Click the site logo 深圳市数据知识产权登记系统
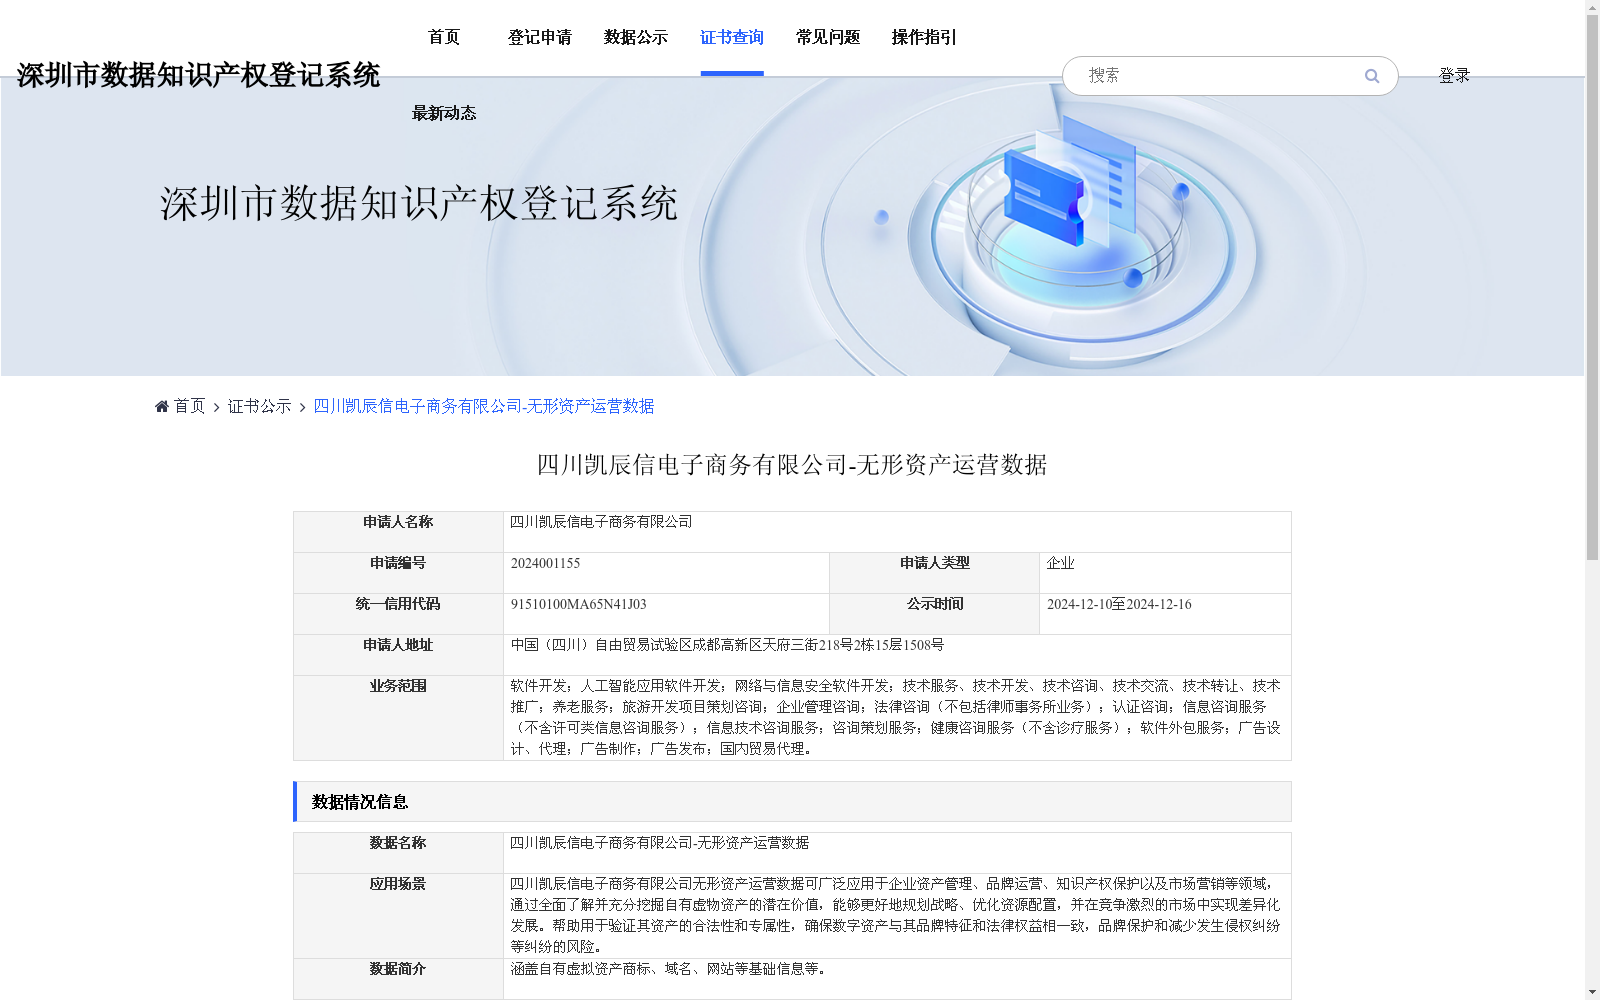1600x1000 pixels. [x=198, y=75]
